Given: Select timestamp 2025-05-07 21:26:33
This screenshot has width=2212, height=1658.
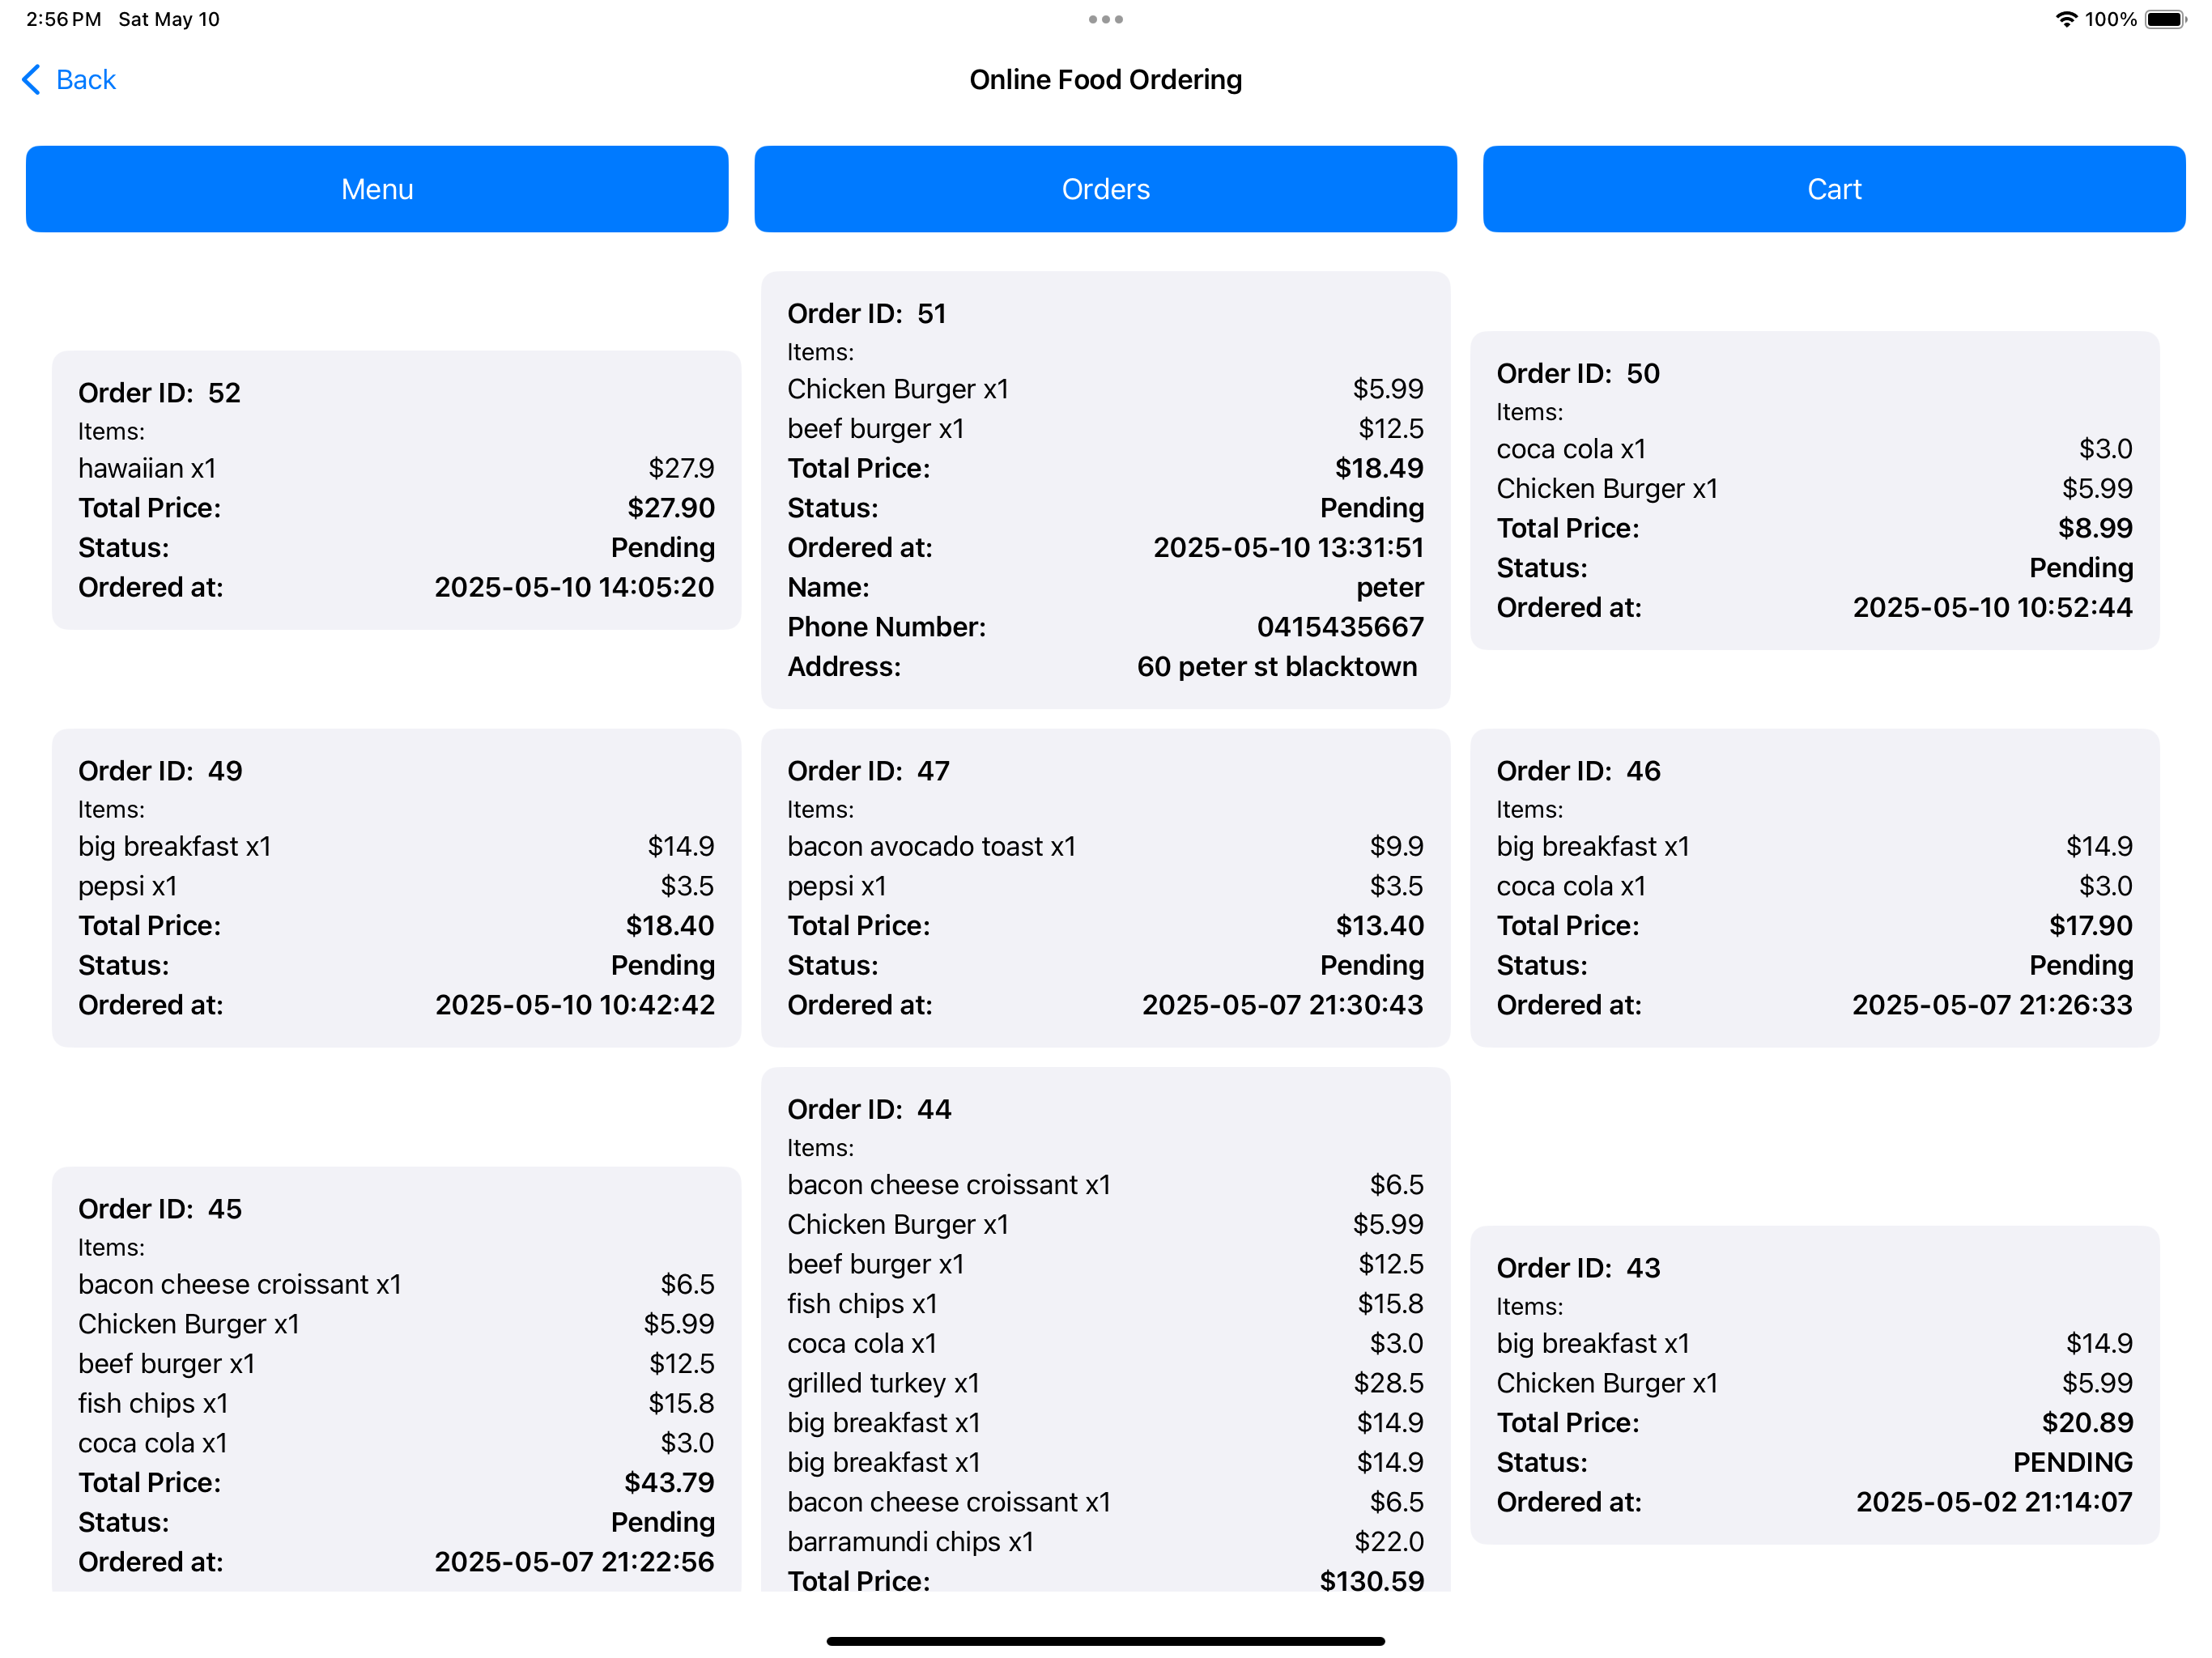Looking at the screenshot, I should tap(1992, 1005).
